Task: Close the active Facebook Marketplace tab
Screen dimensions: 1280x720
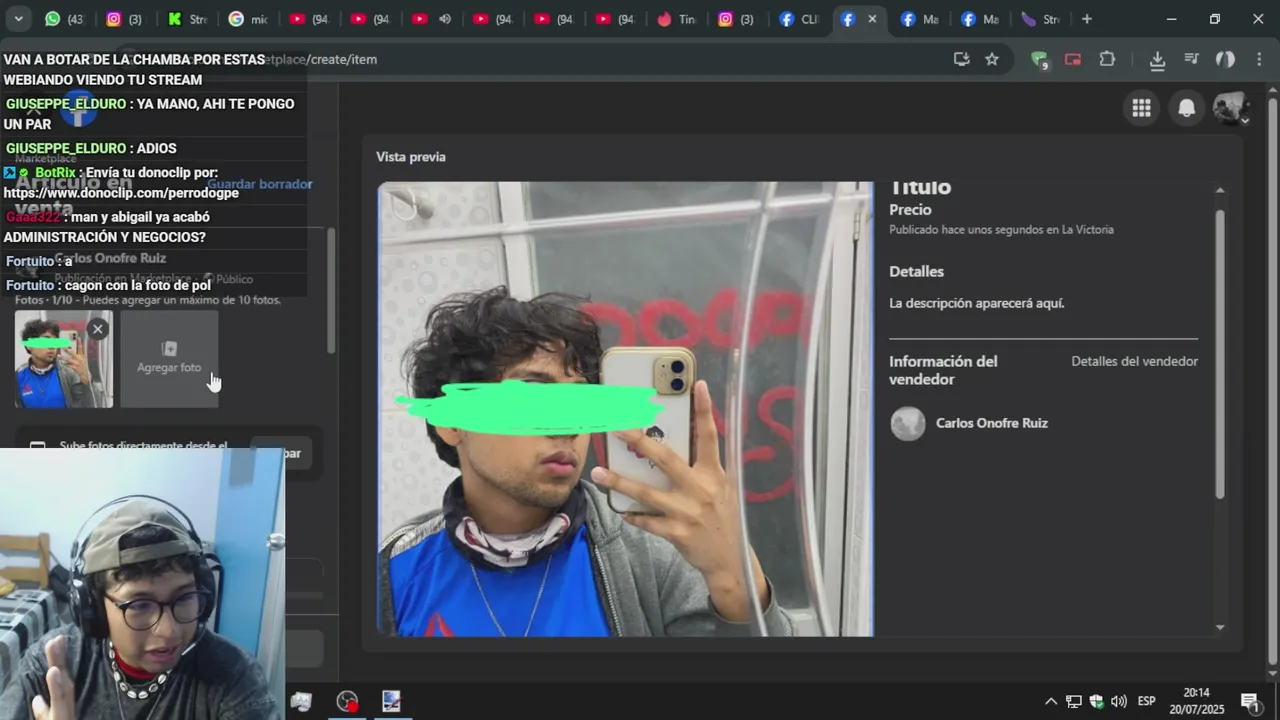Action: 872,19
